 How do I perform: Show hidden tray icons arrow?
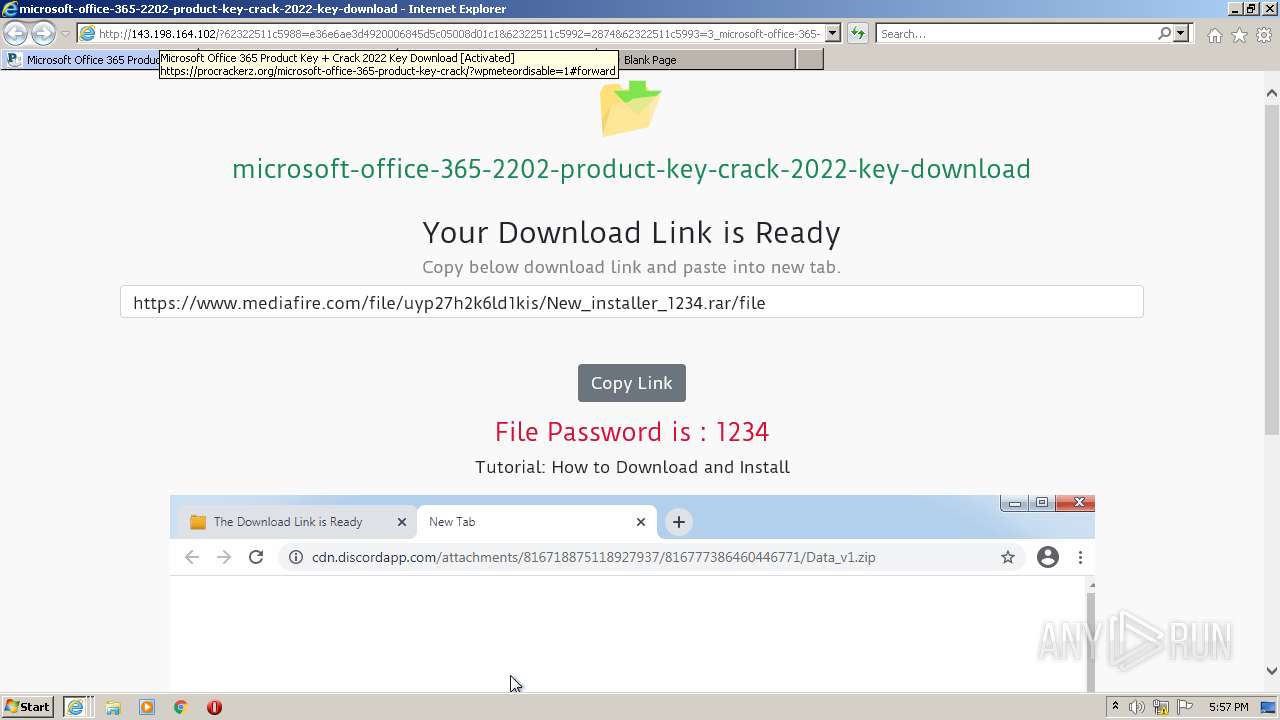[1115, 707]
